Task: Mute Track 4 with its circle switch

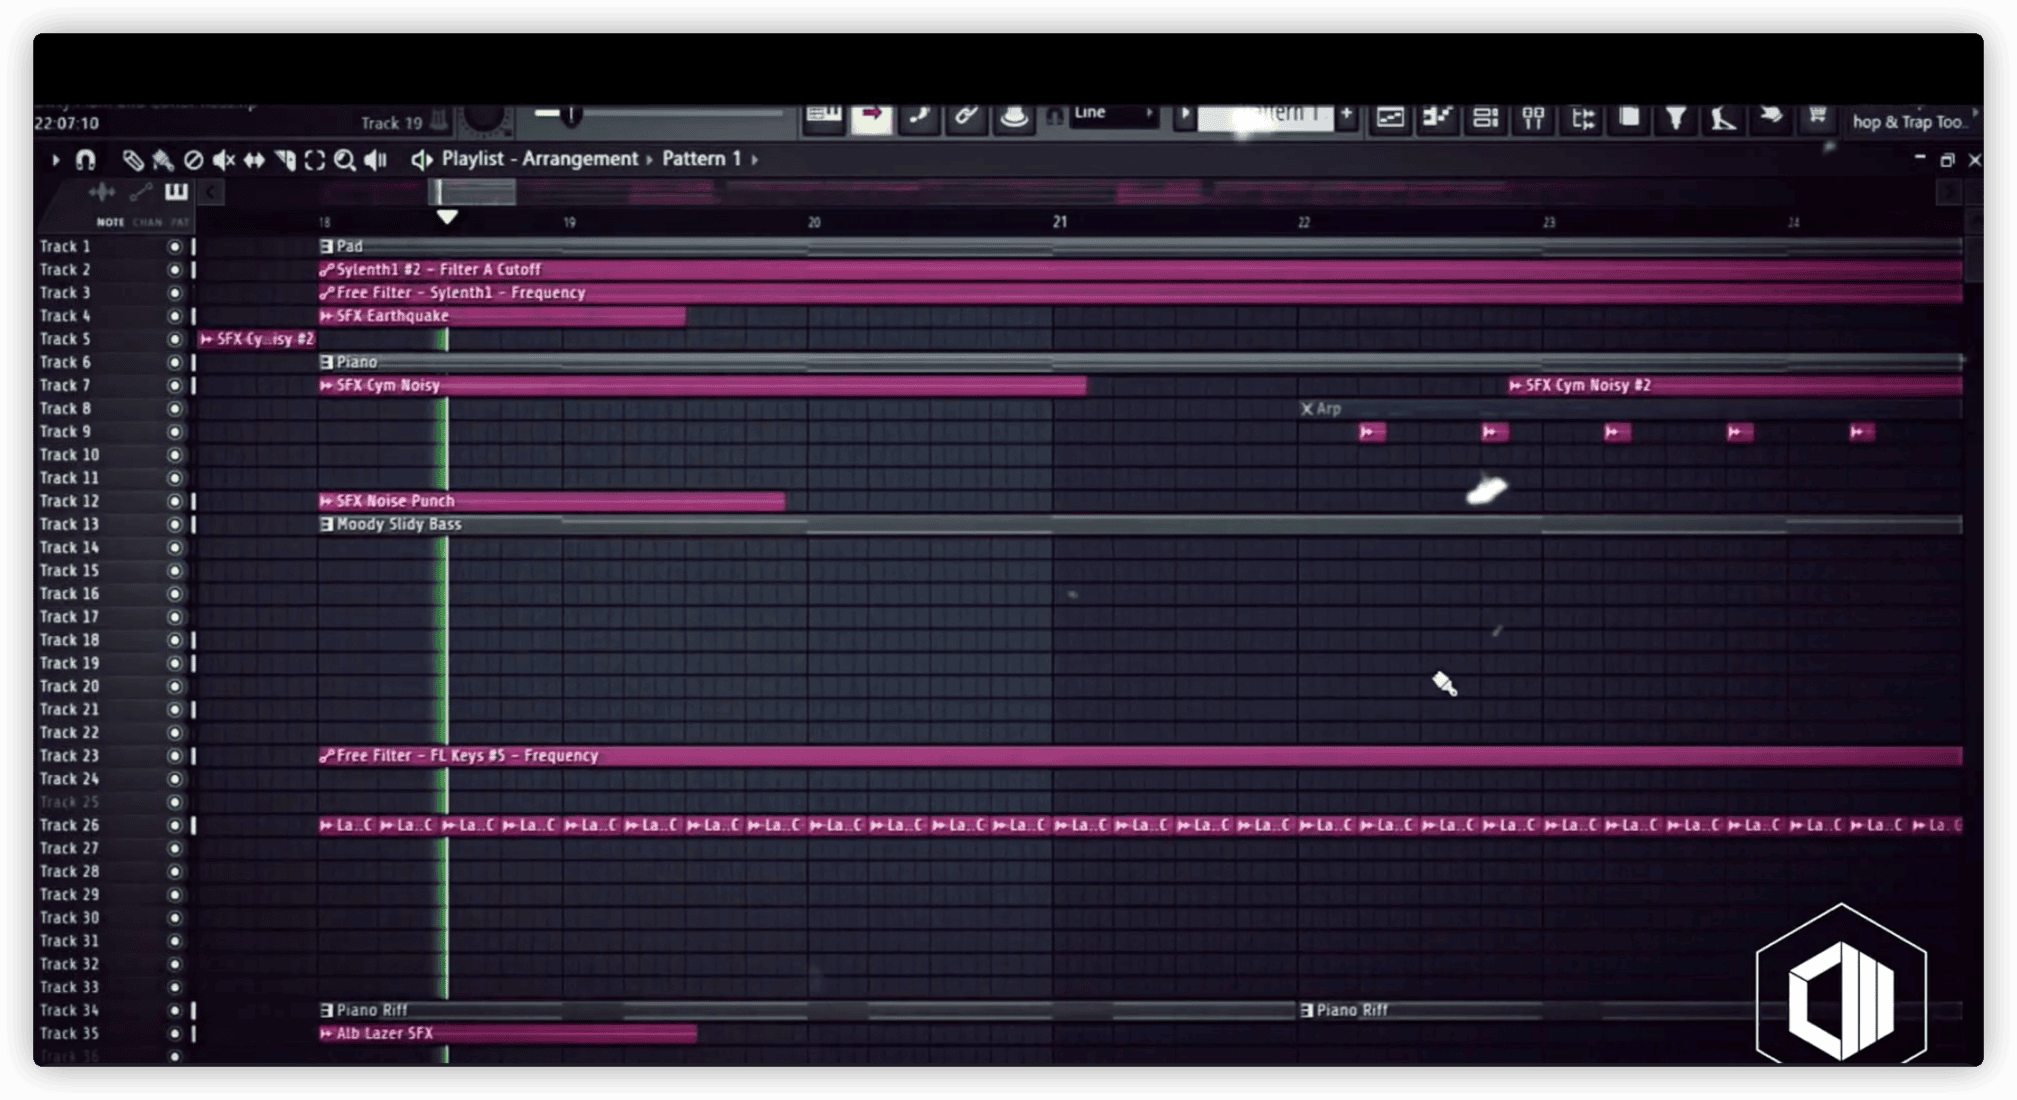Action: [175, 316]
